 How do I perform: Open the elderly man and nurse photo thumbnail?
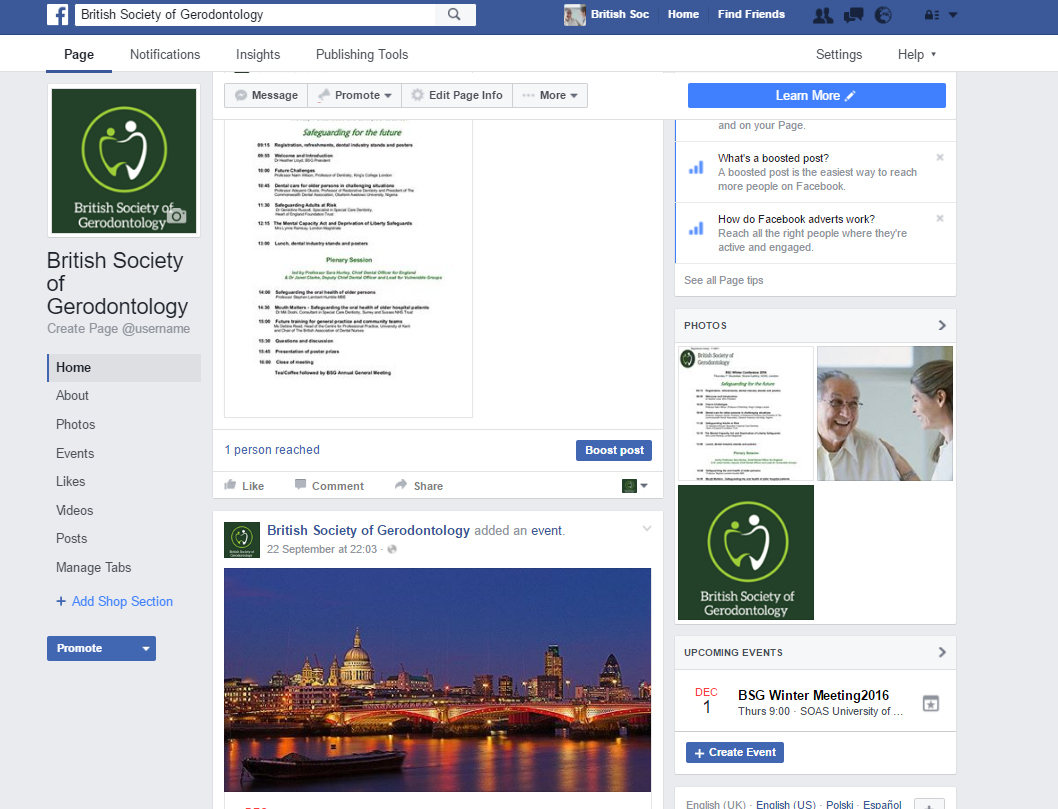(x=885, y=414)
